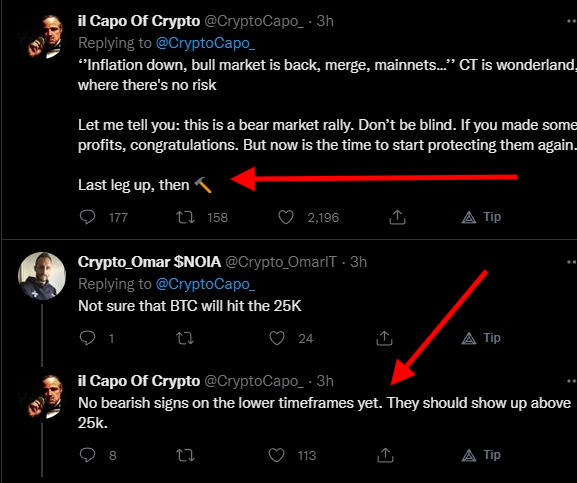
Task: Tip on the bottom il Capo tweet
Action: tap(481, 455)
